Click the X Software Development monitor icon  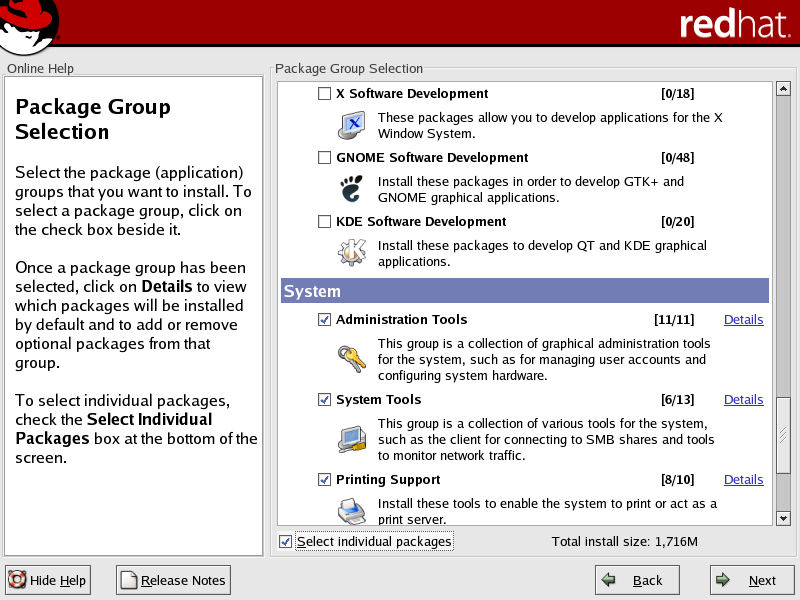tap(352, 125)
